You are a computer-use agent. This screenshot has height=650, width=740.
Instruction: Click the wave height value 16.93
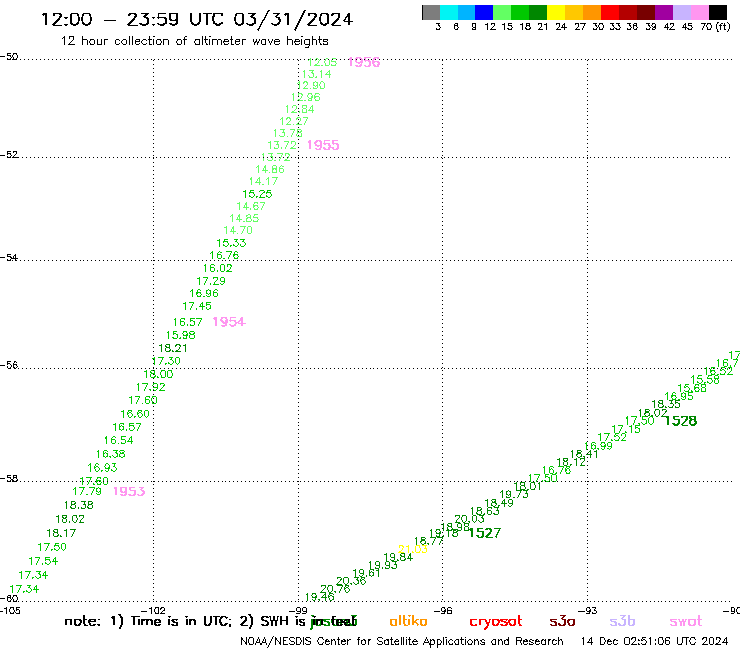point(102,468)
